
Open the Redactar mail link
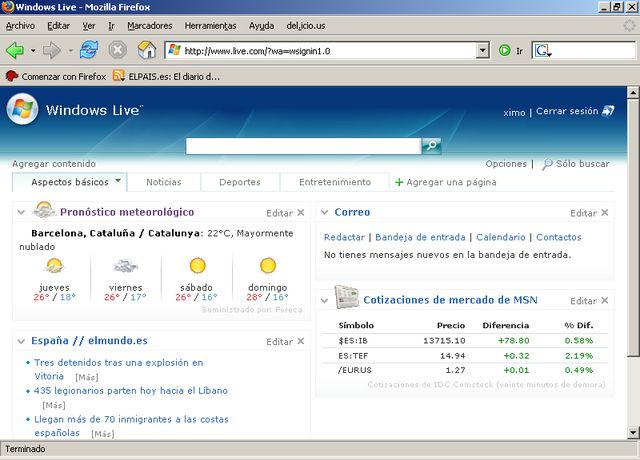point(344,237)
